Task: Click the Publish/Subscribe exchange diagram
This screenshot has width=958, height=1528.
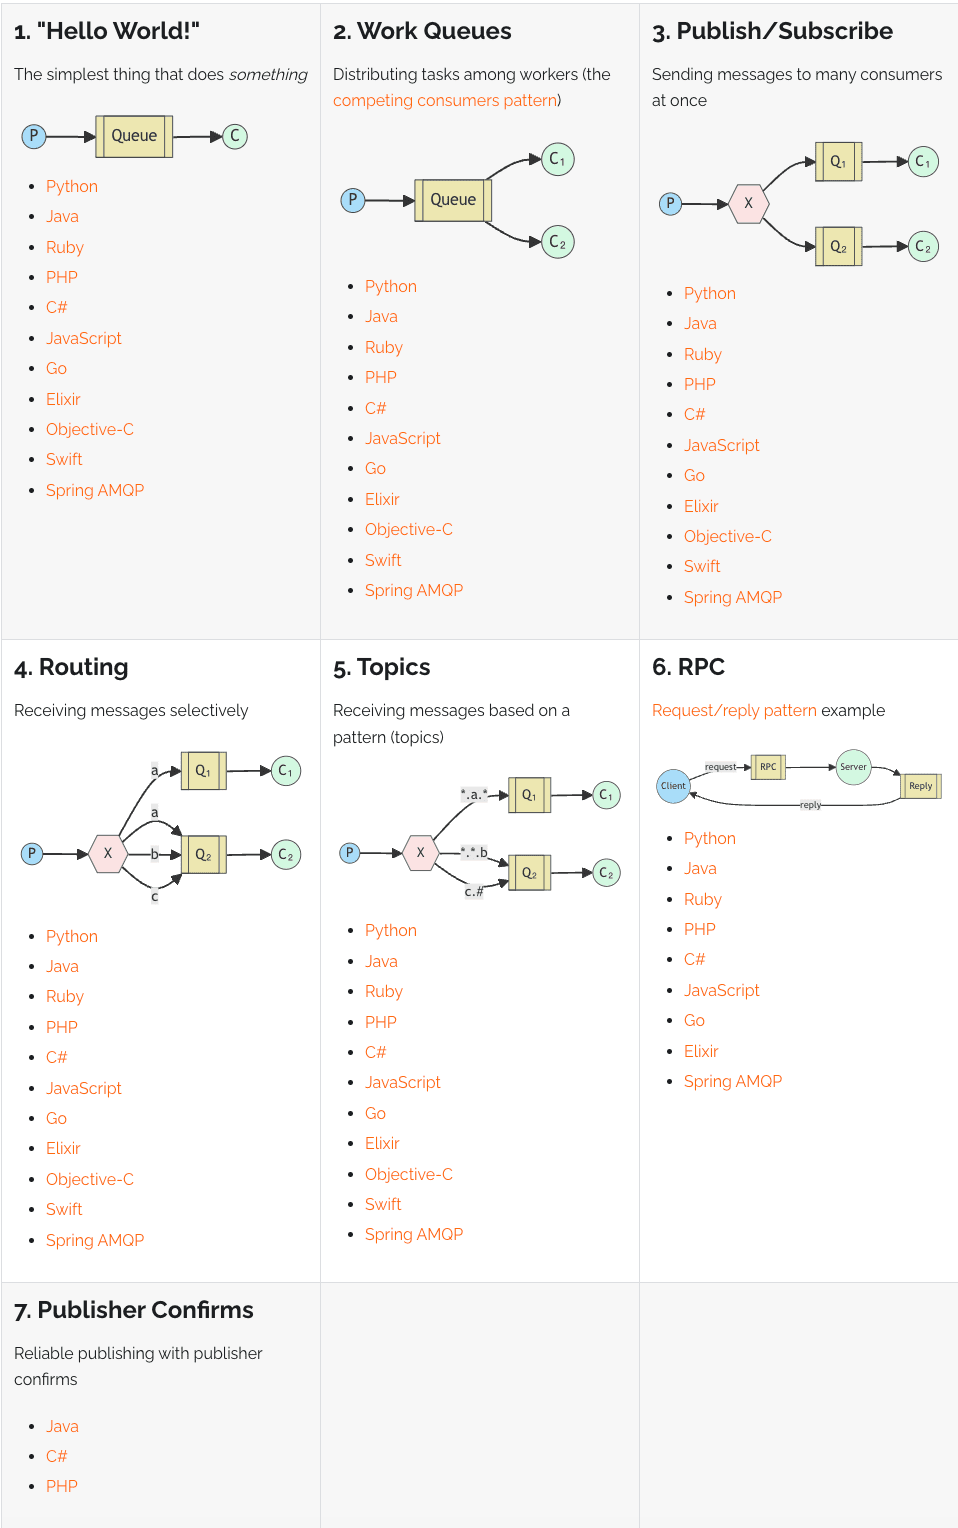Action: (799, 203)
